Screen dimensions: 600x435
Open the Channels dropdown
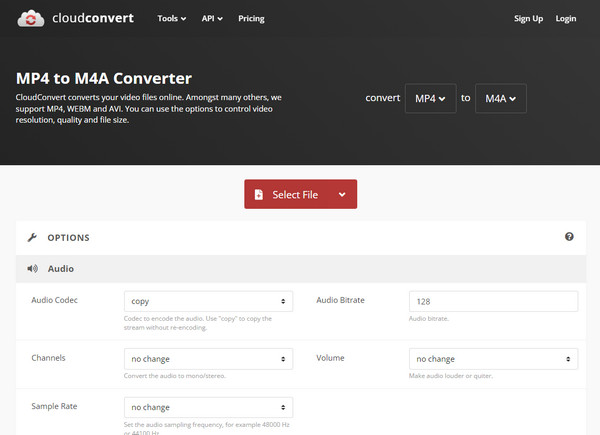pyautogui.click(x=208, y=359)
